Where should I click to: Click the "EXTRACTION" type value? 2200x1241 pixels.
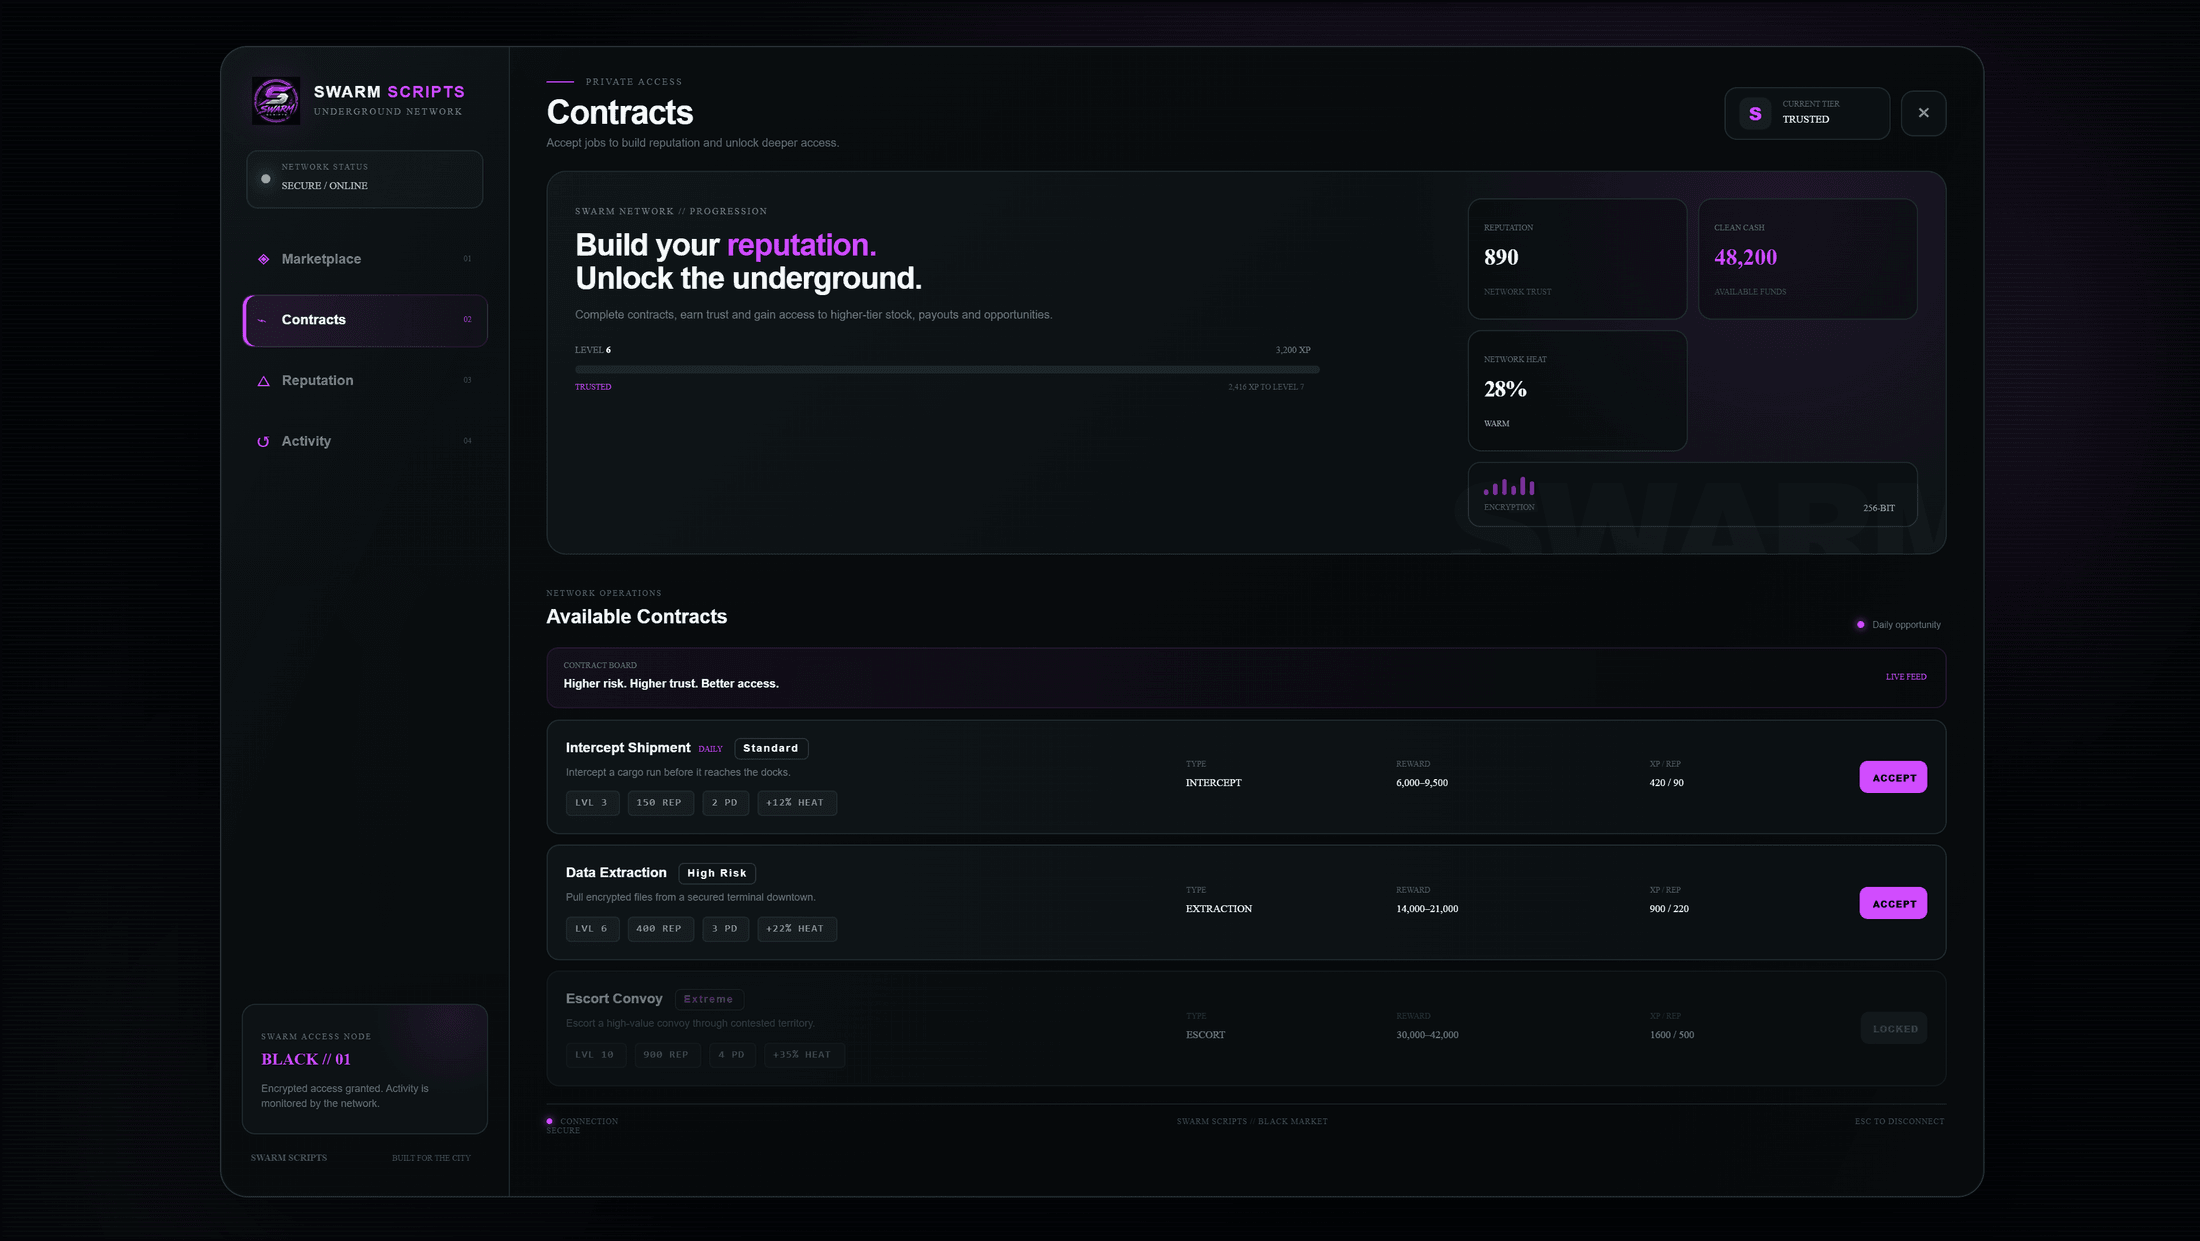coord(1219,909)
